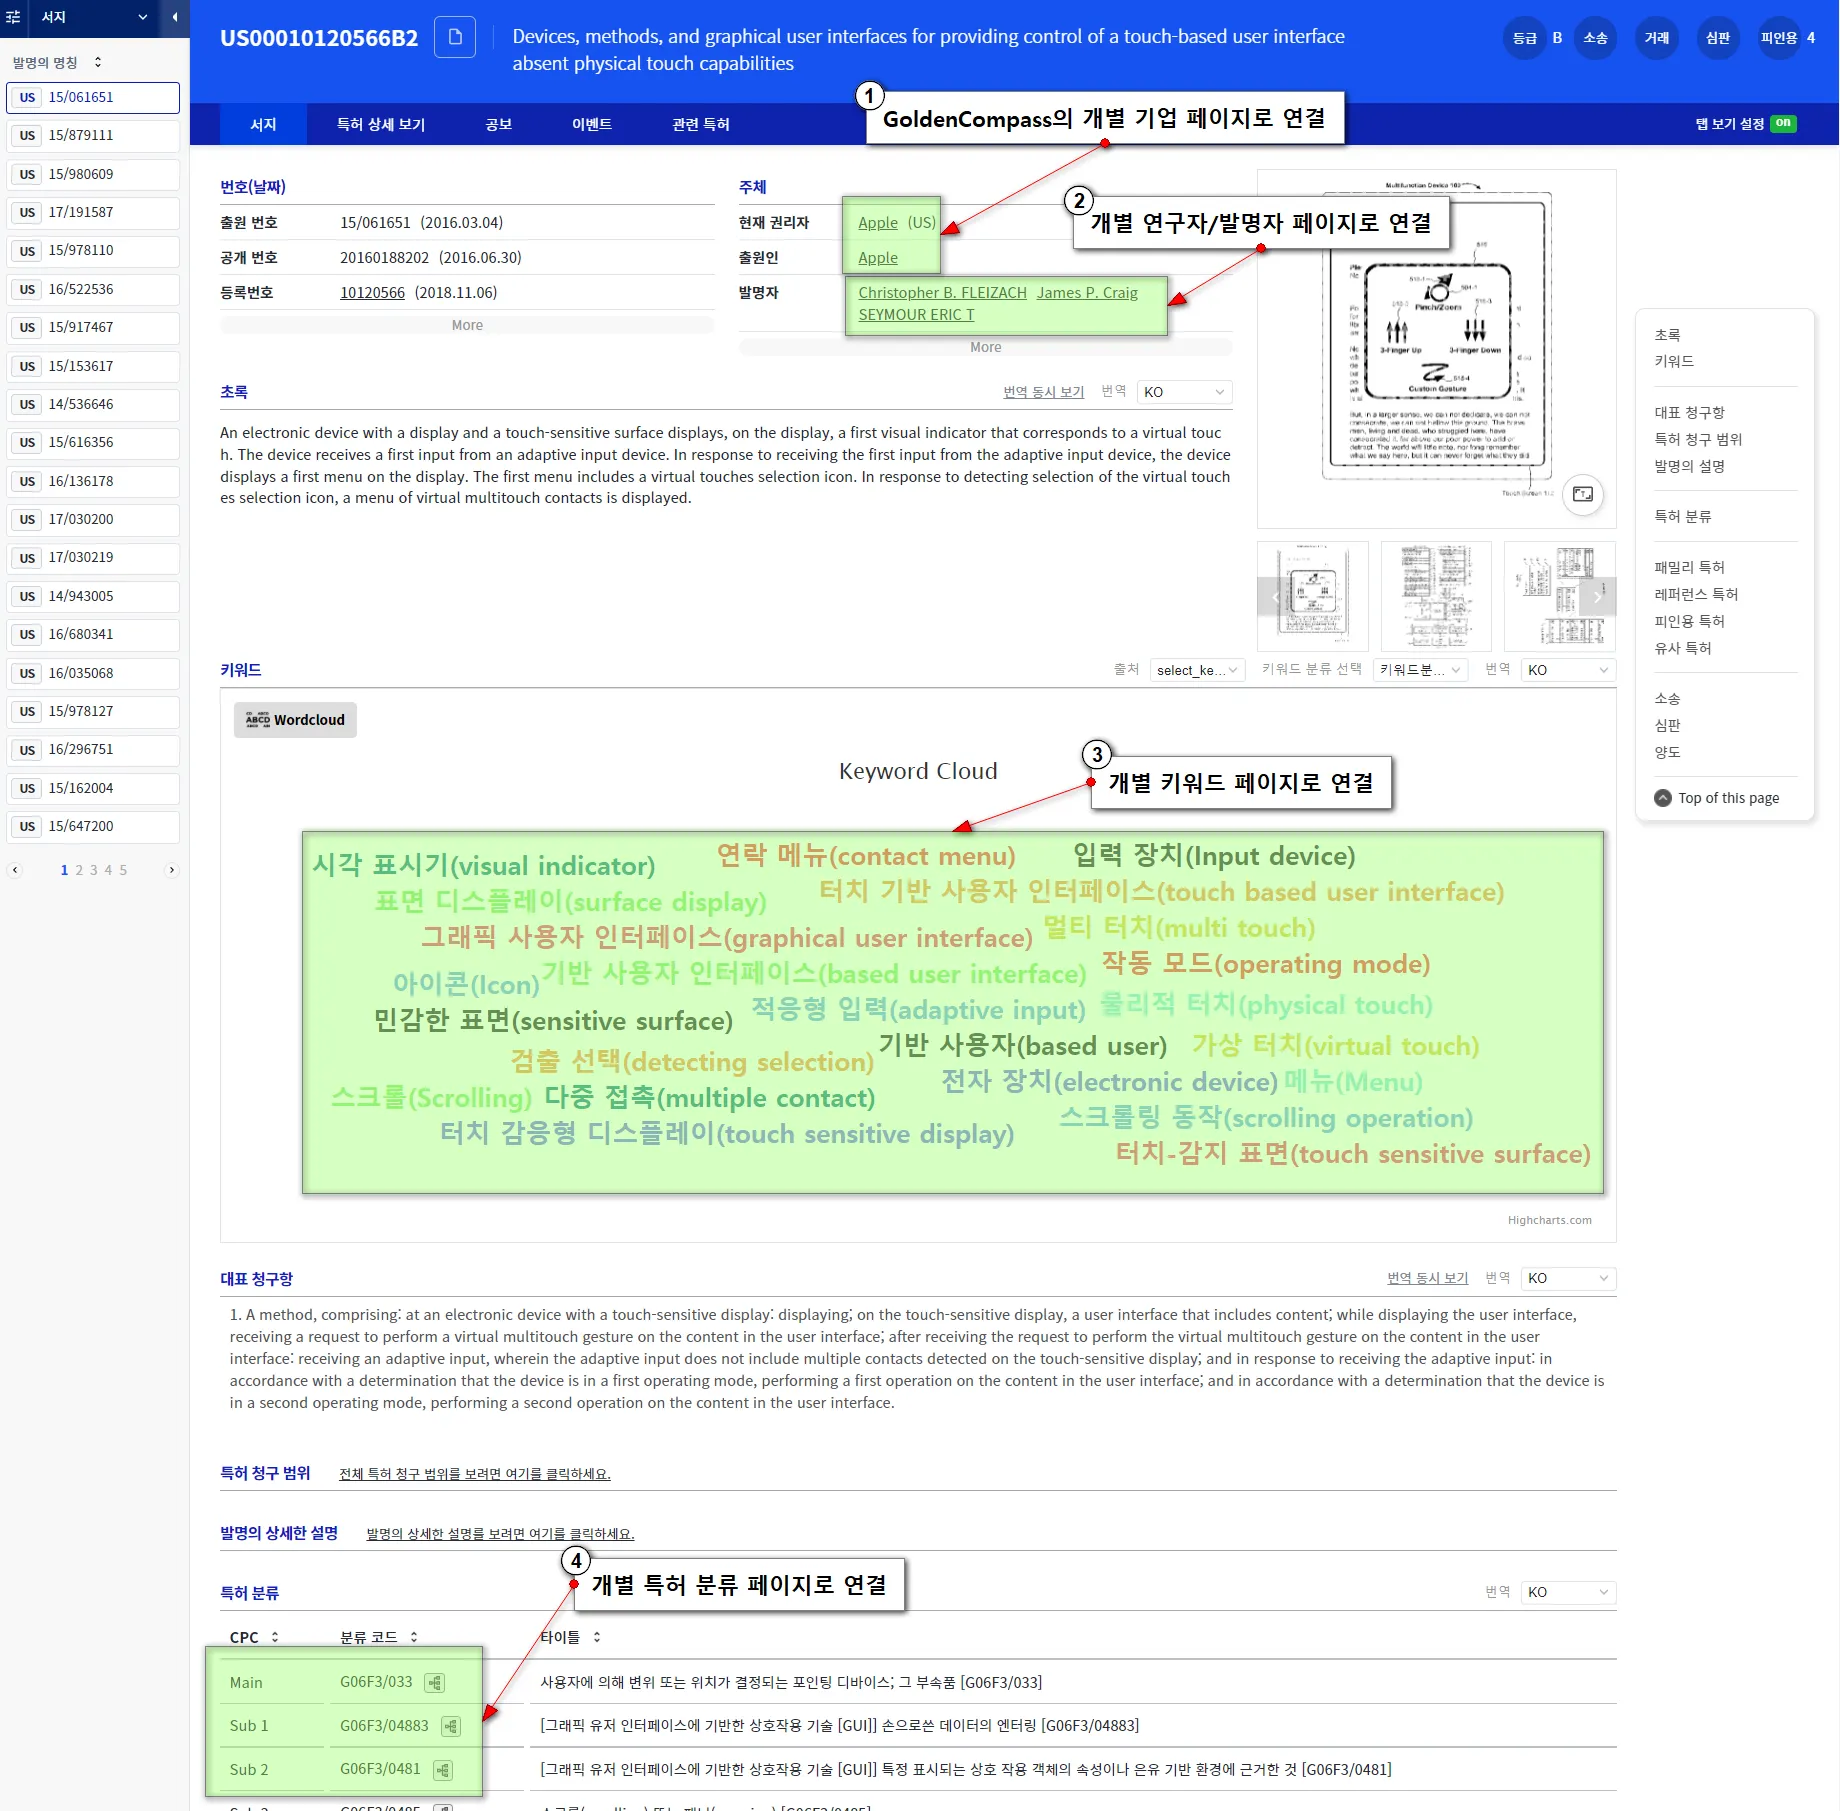The width and height of the screenshot is (1840, 1811).
Task: Open the KO translation dropdown in 키워드 section
Action: [1568, 670]
